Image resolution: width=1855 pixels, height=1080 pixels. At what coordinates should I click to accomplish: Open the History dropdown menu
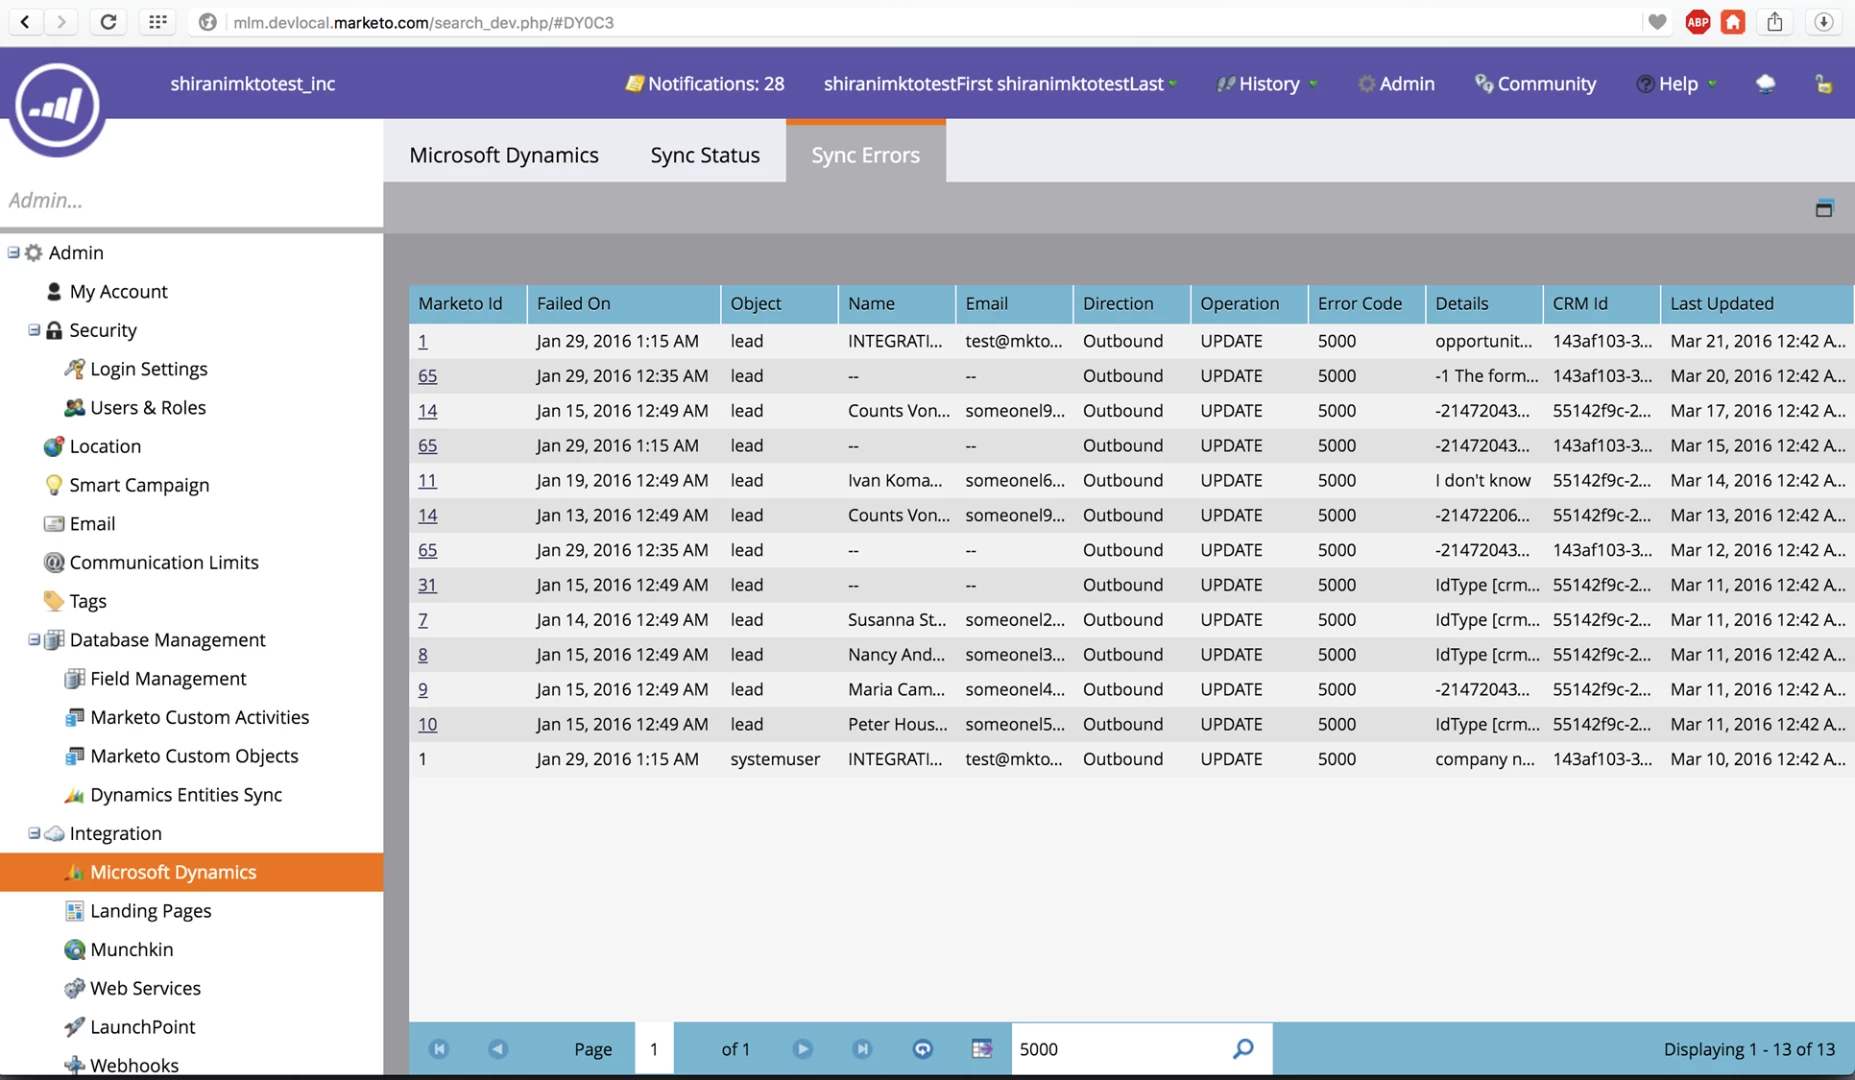click(1267, 84)
